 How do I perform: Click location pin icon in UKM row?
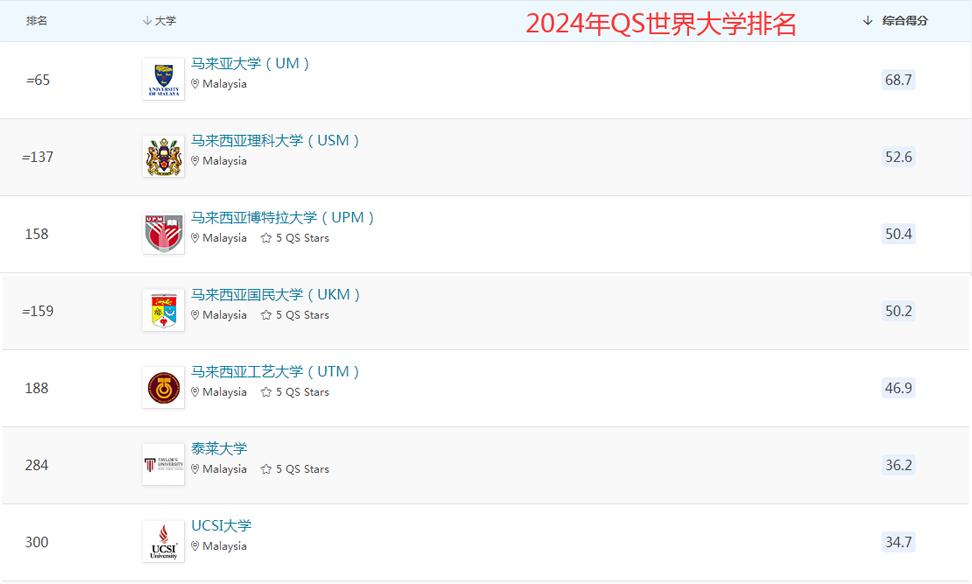[x=195, y=315]
